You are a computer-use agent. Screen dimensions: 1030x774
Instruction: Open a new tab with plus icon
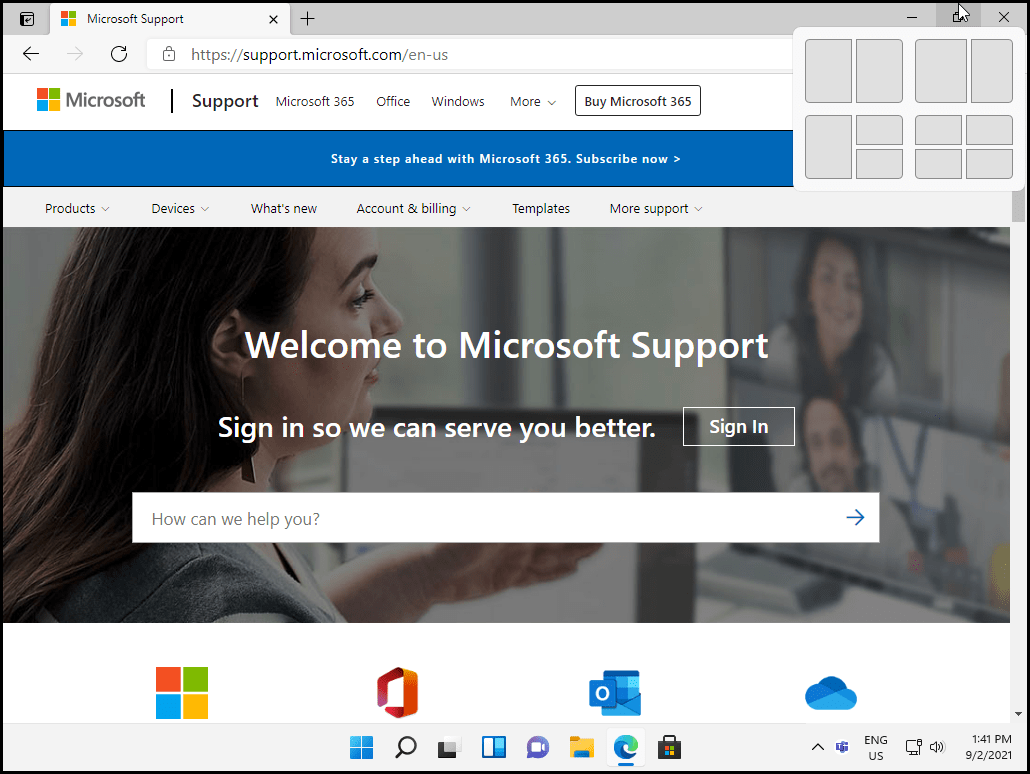(307, 19)
